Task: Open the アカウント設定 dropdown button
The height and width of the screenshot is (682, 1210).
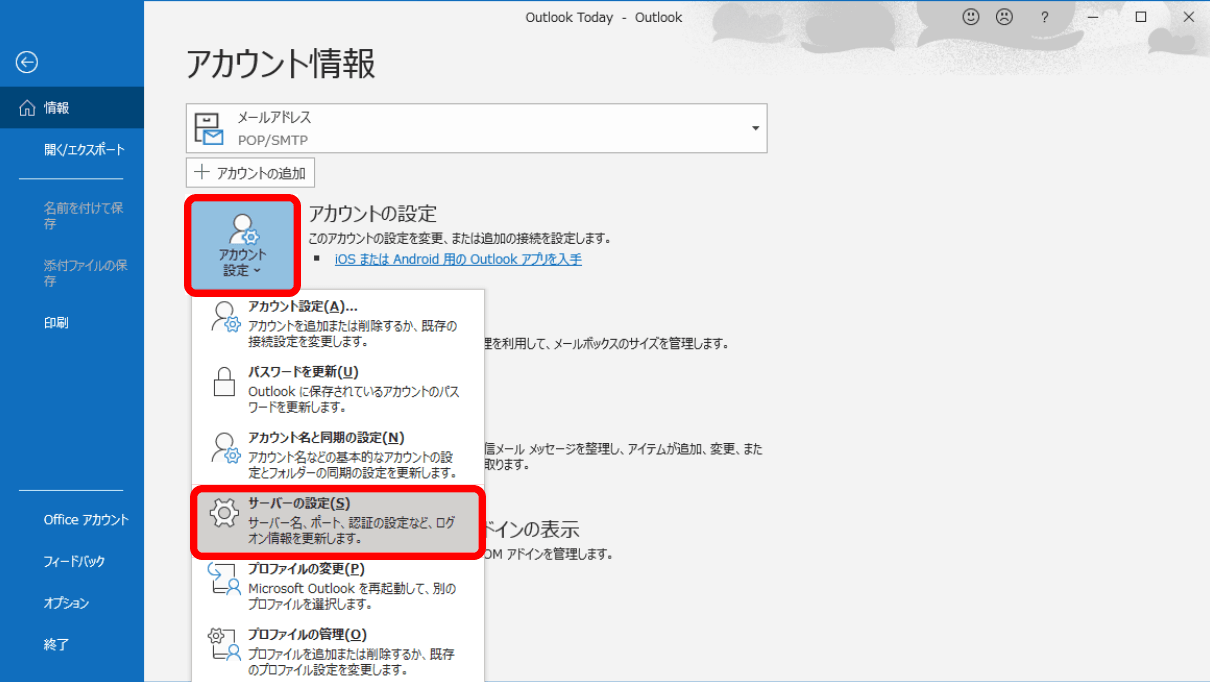Action: tap(242, 246)
